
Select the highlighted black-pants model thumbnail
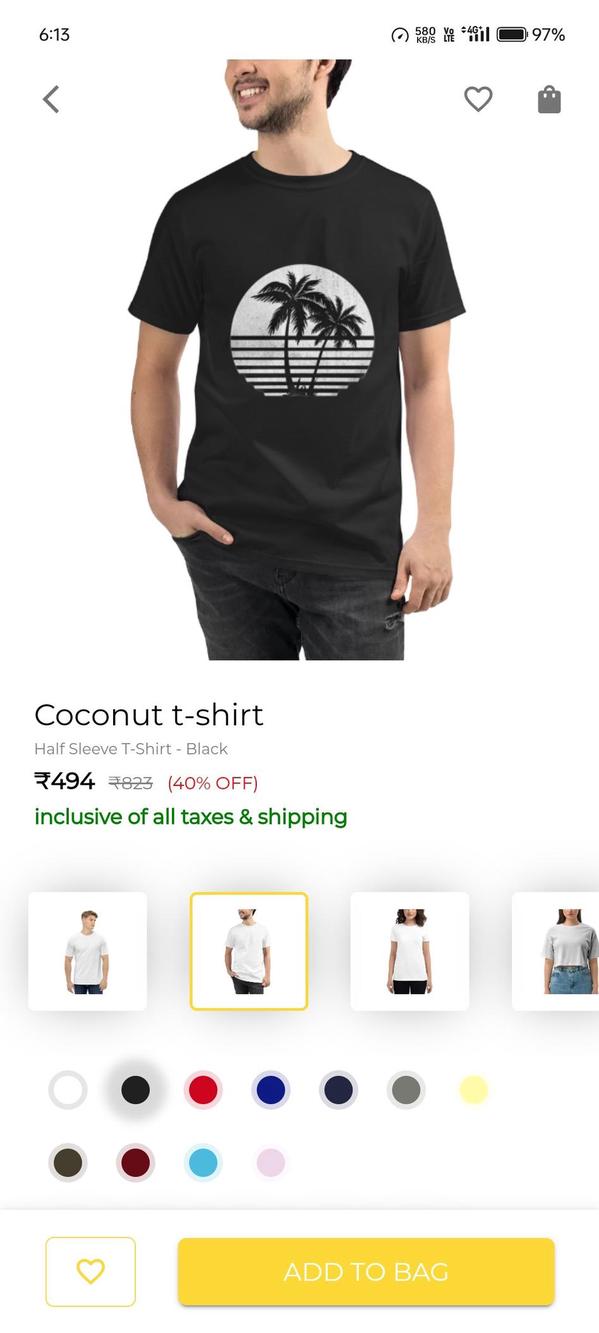(x=249, y=951)
